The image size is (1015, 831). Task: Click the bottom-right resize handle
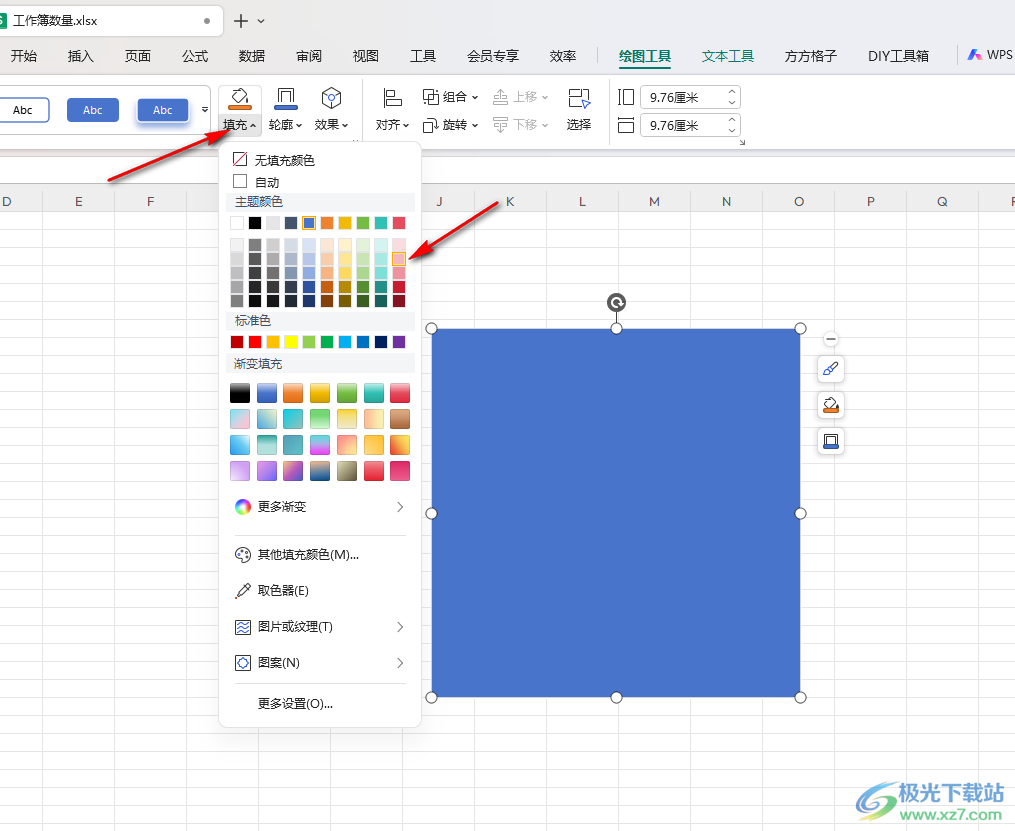800,697
